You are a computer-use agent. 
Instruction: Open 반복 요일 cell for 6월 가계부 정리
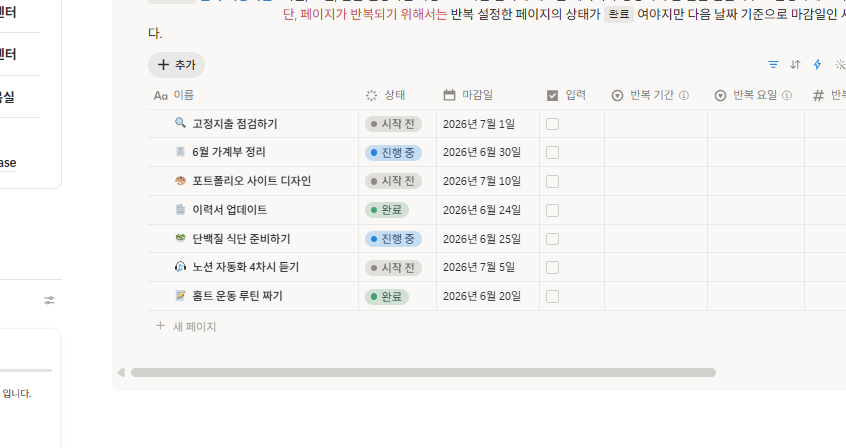(x=756, y=153)
